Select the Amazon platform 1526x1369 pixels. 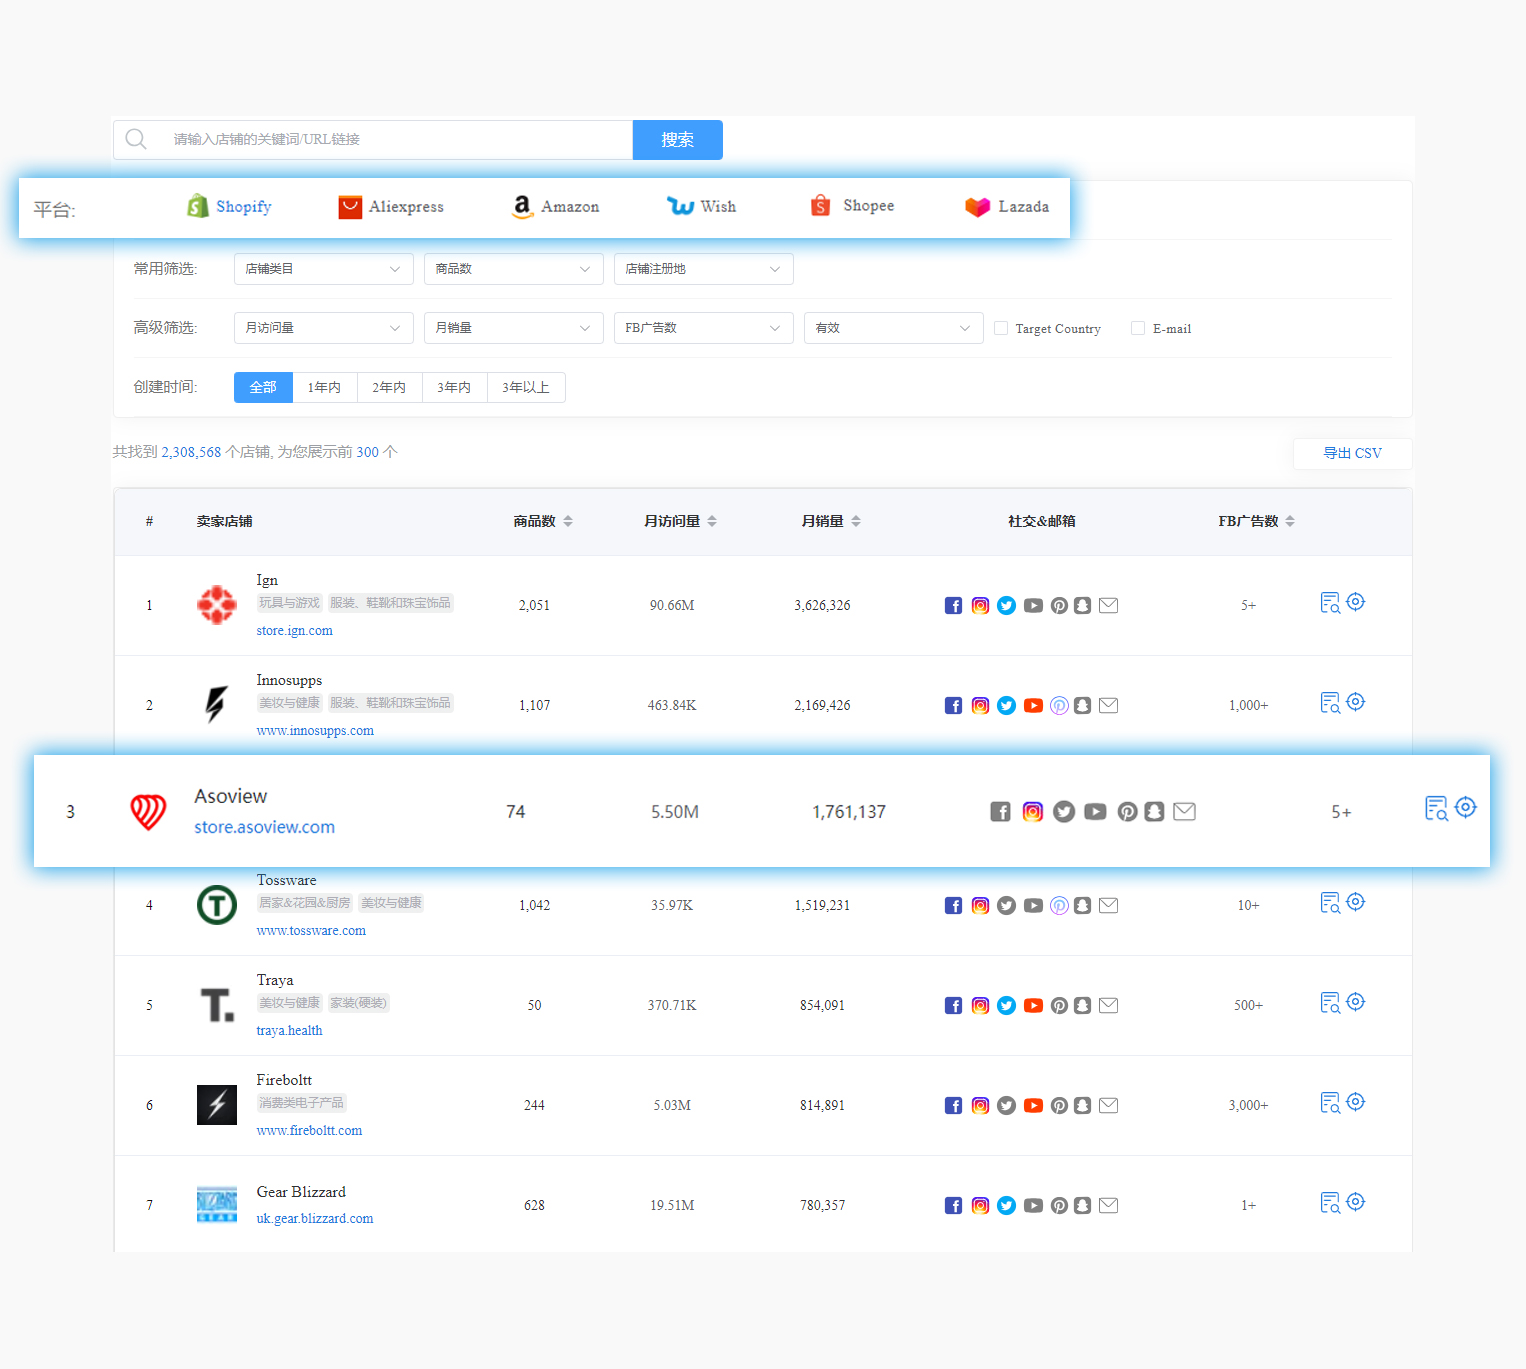(x=555, y=206)
